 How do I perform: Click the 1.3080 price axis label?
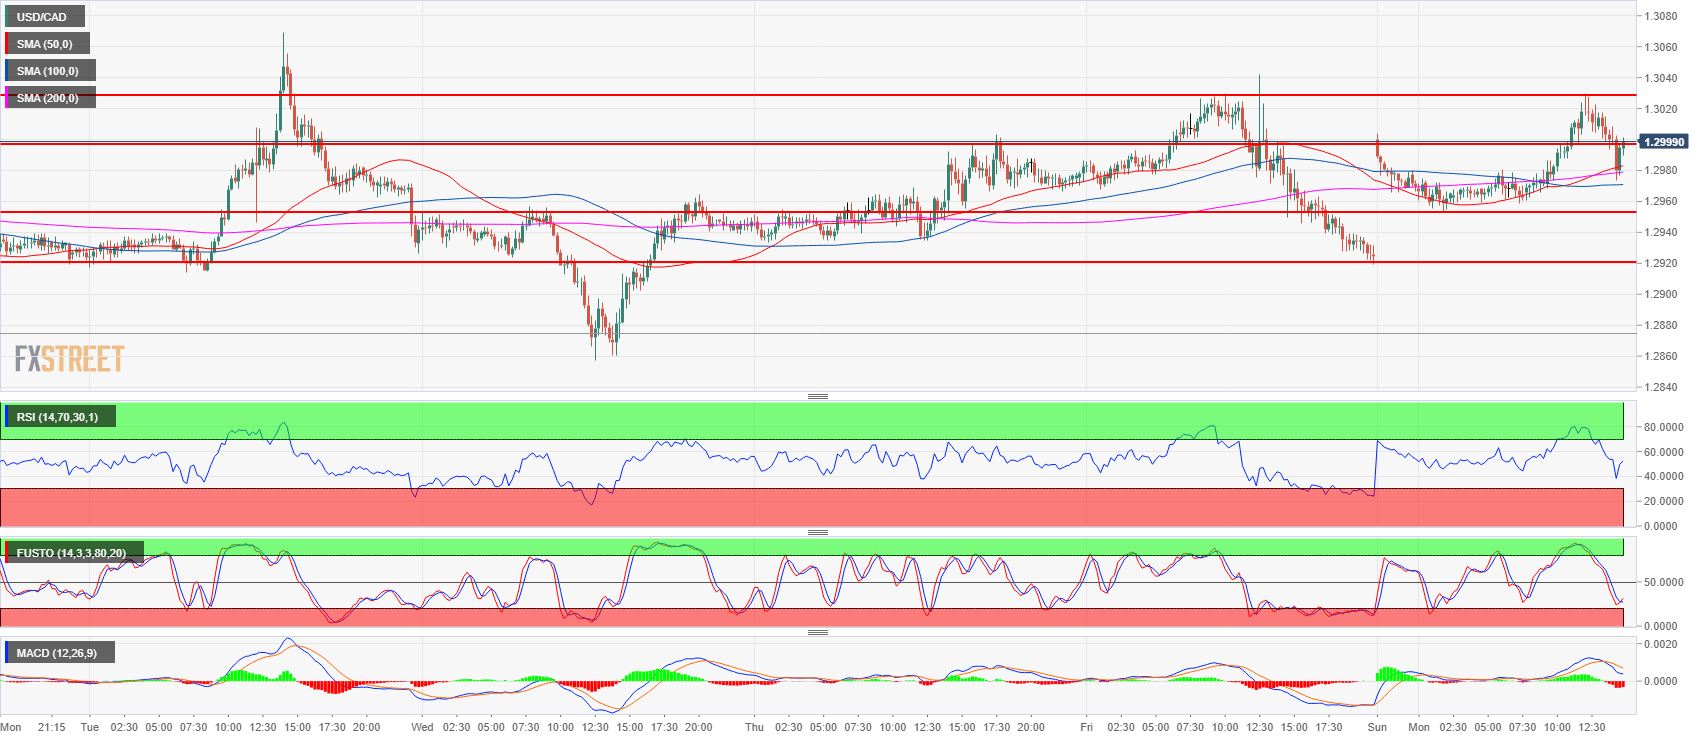(1661, 16)
